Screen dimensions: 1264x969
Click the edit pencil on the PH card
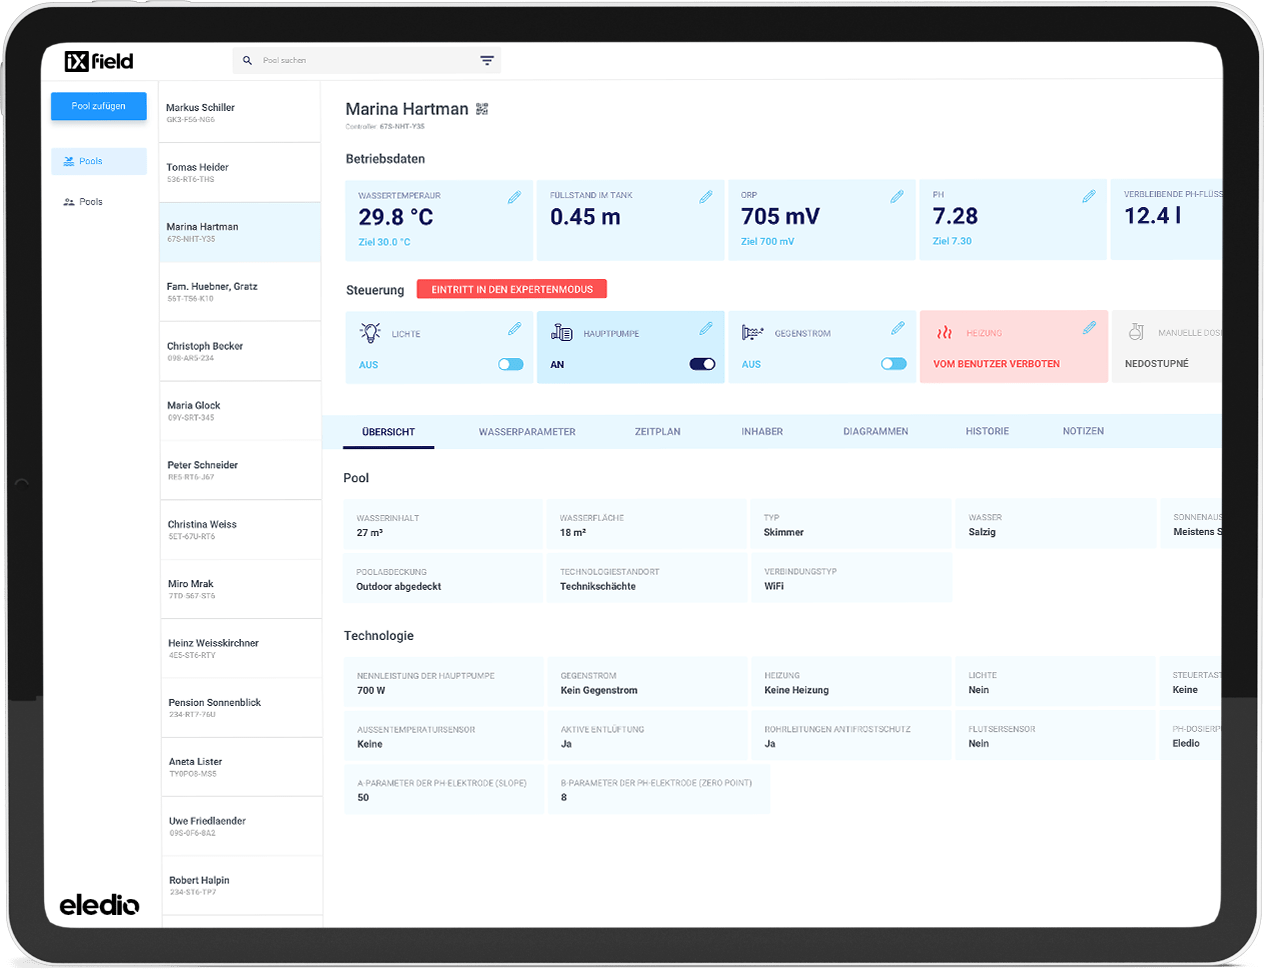coord(1089,197)
